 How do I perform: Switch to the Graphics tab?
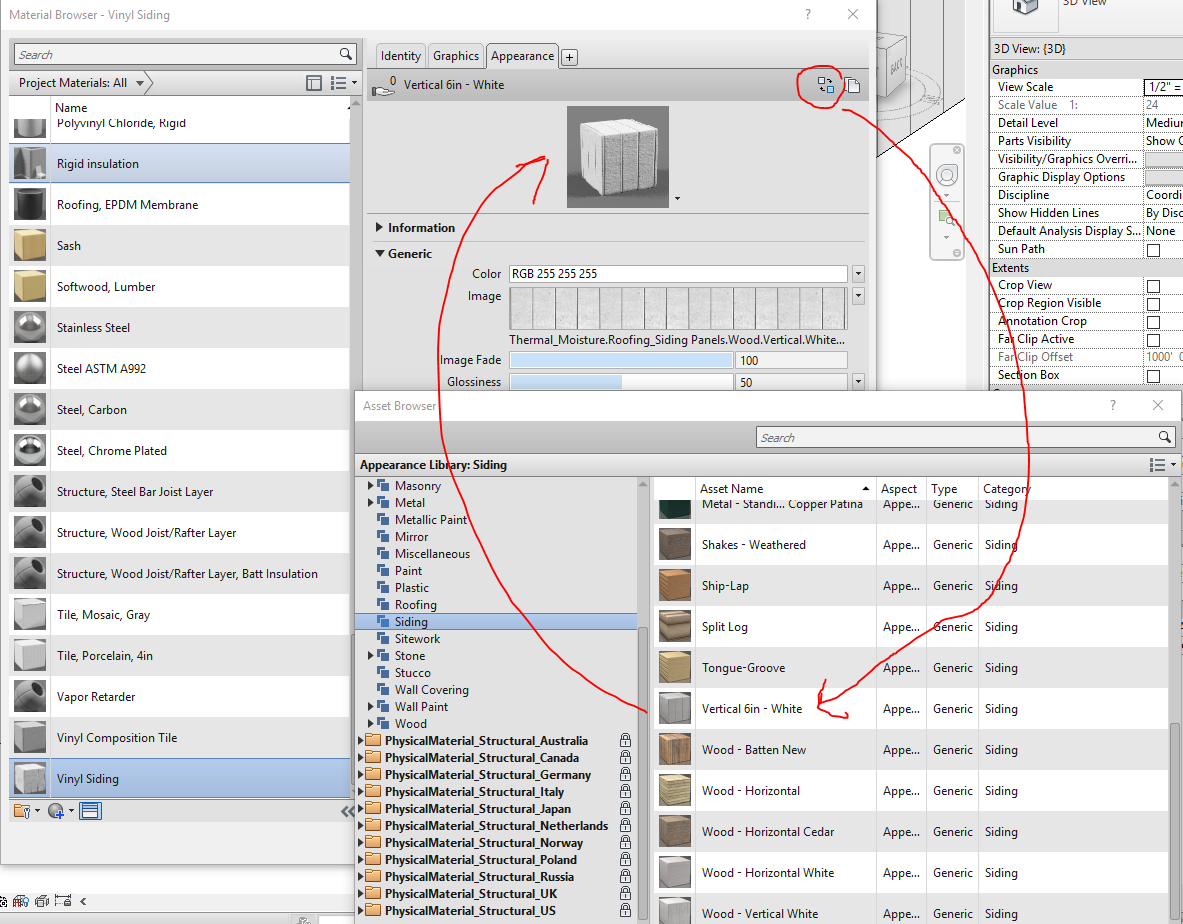456,56
